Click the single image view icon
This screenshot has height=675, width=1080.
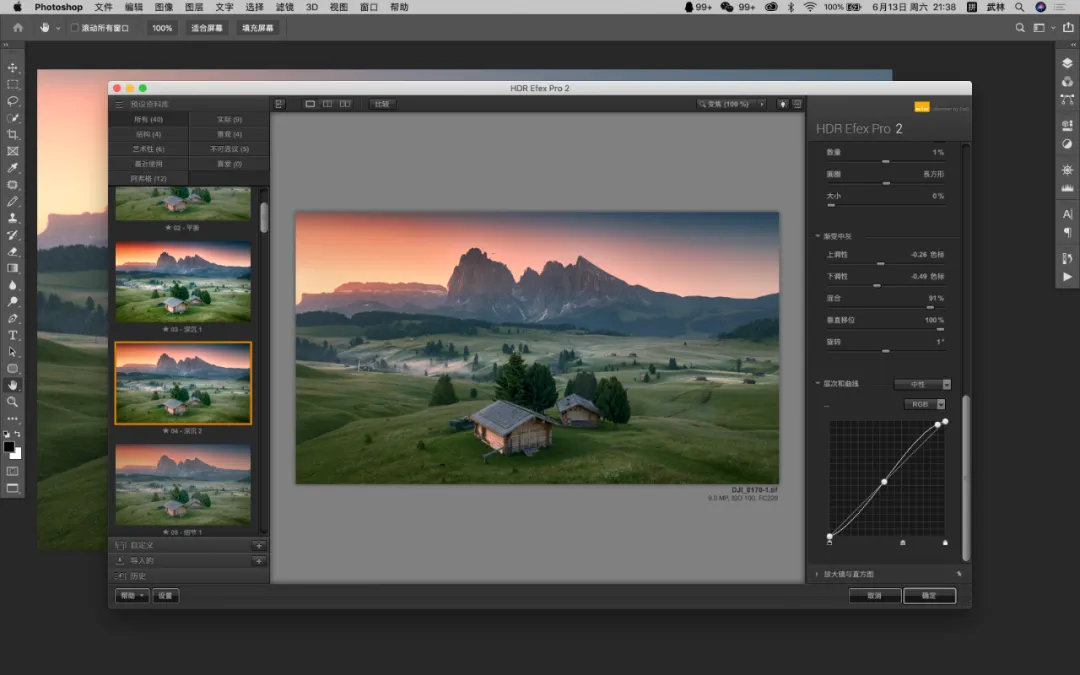click(x=310, y=104)
